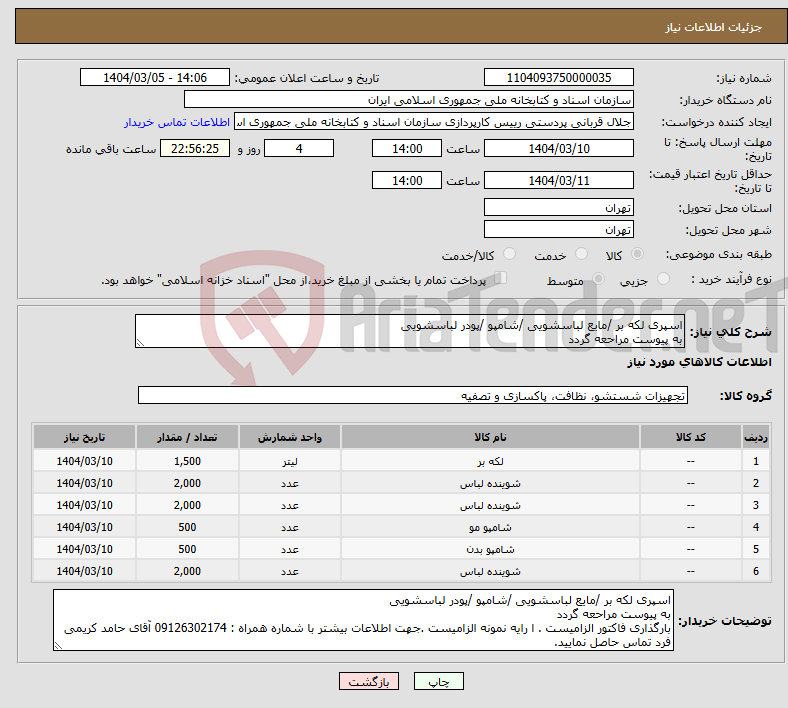The height and width of the screenshot is (708, 788).
Task: Click the بازگشت back button
Action: [369, 681]
